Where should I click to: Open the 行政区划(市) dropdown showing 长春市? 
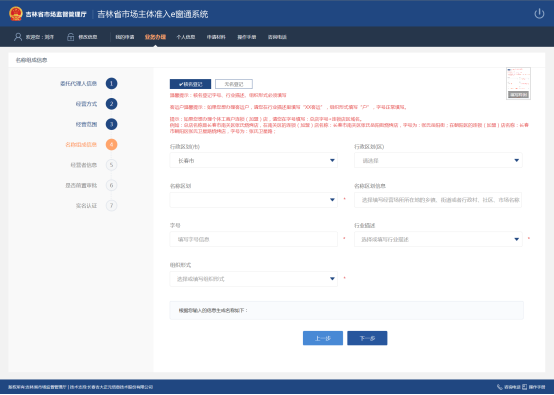tap(254, 160)
